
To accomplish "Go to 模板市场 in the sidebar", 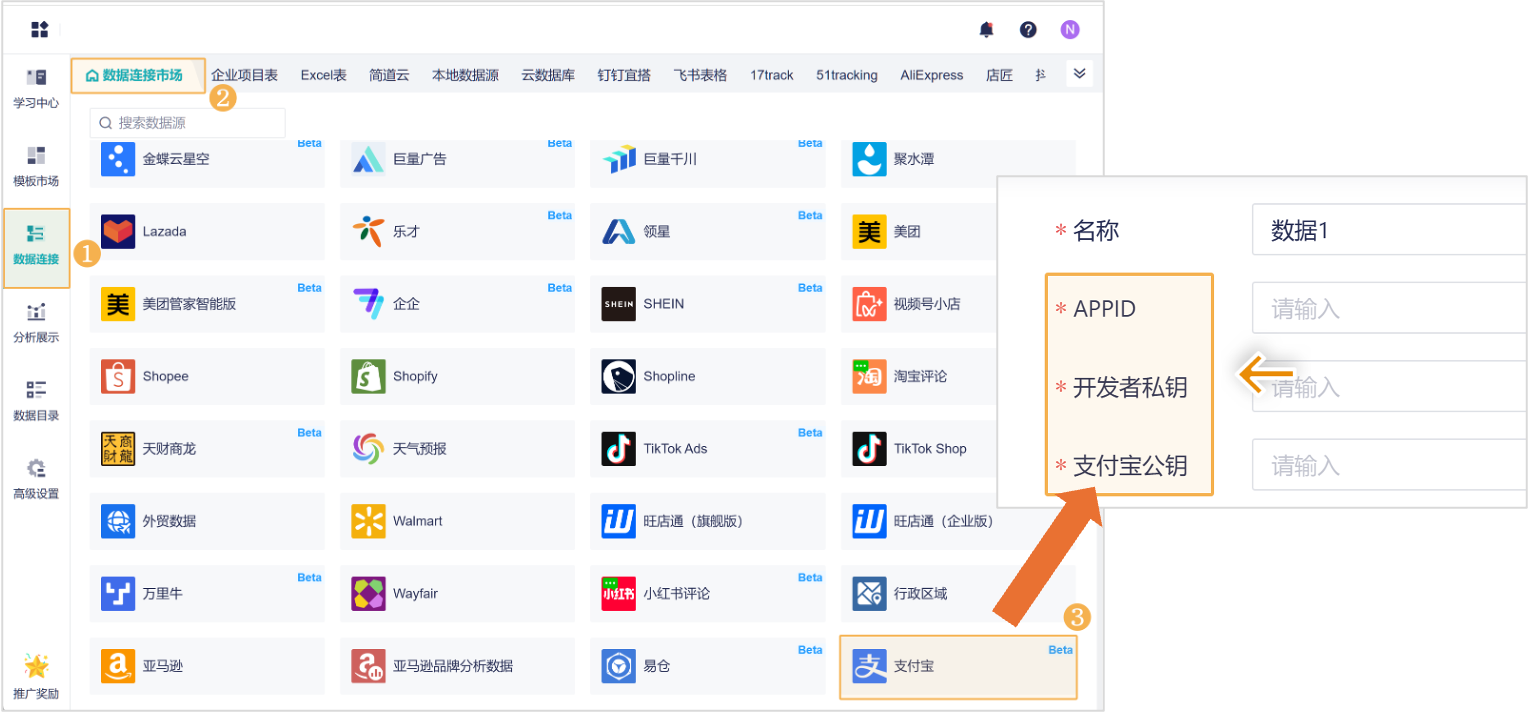I will click(36, 165).
